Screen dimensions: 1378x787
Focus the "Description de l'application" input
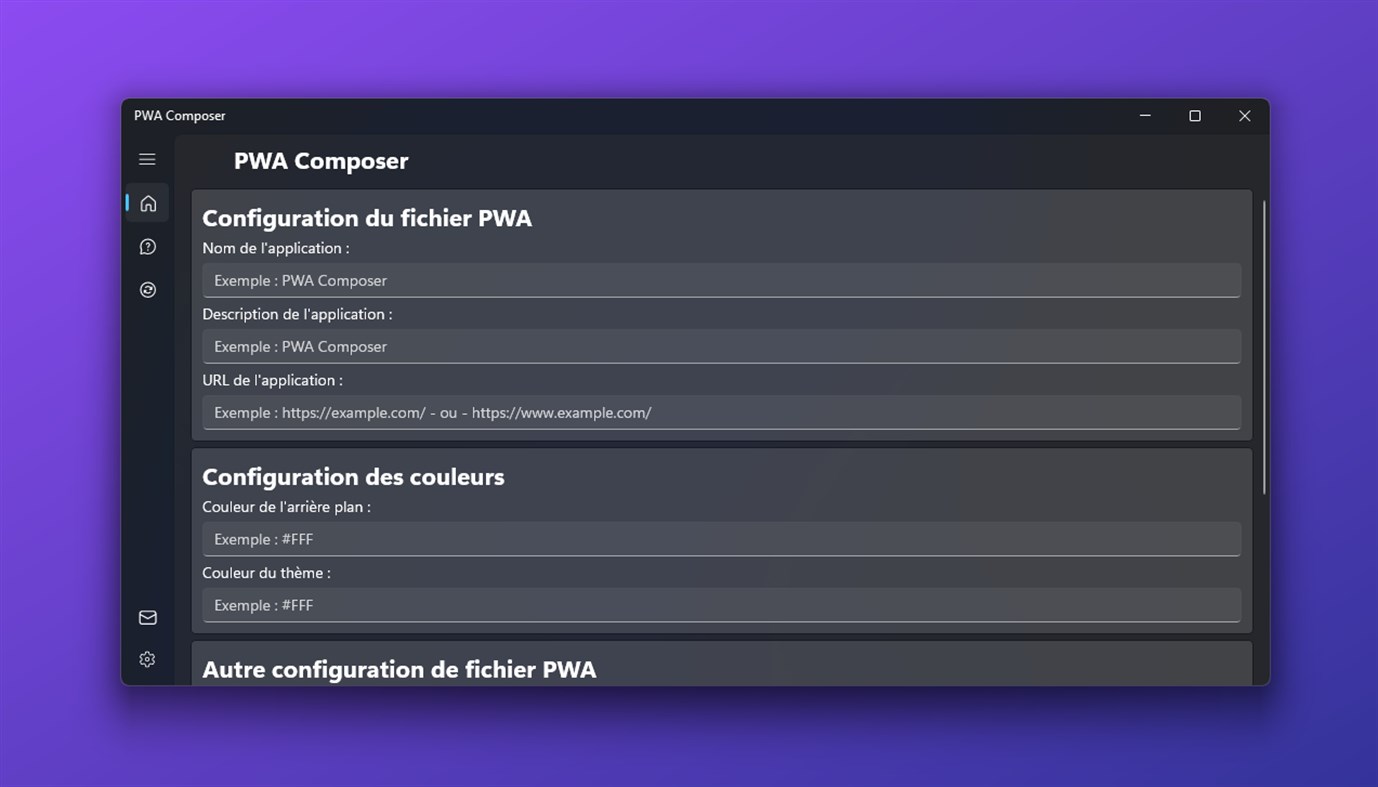click(721, 347)
